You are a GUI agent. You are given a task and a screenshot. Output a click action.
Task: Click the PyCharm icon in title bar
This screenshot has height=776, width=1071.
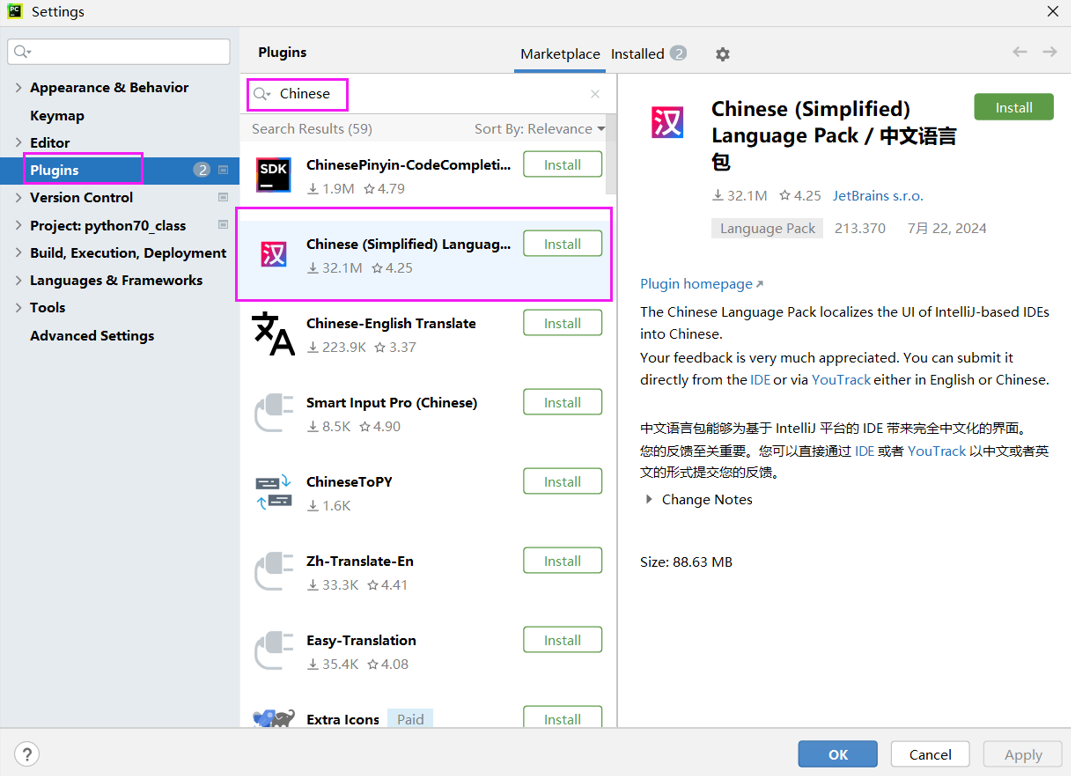click(x=14, y=12)
